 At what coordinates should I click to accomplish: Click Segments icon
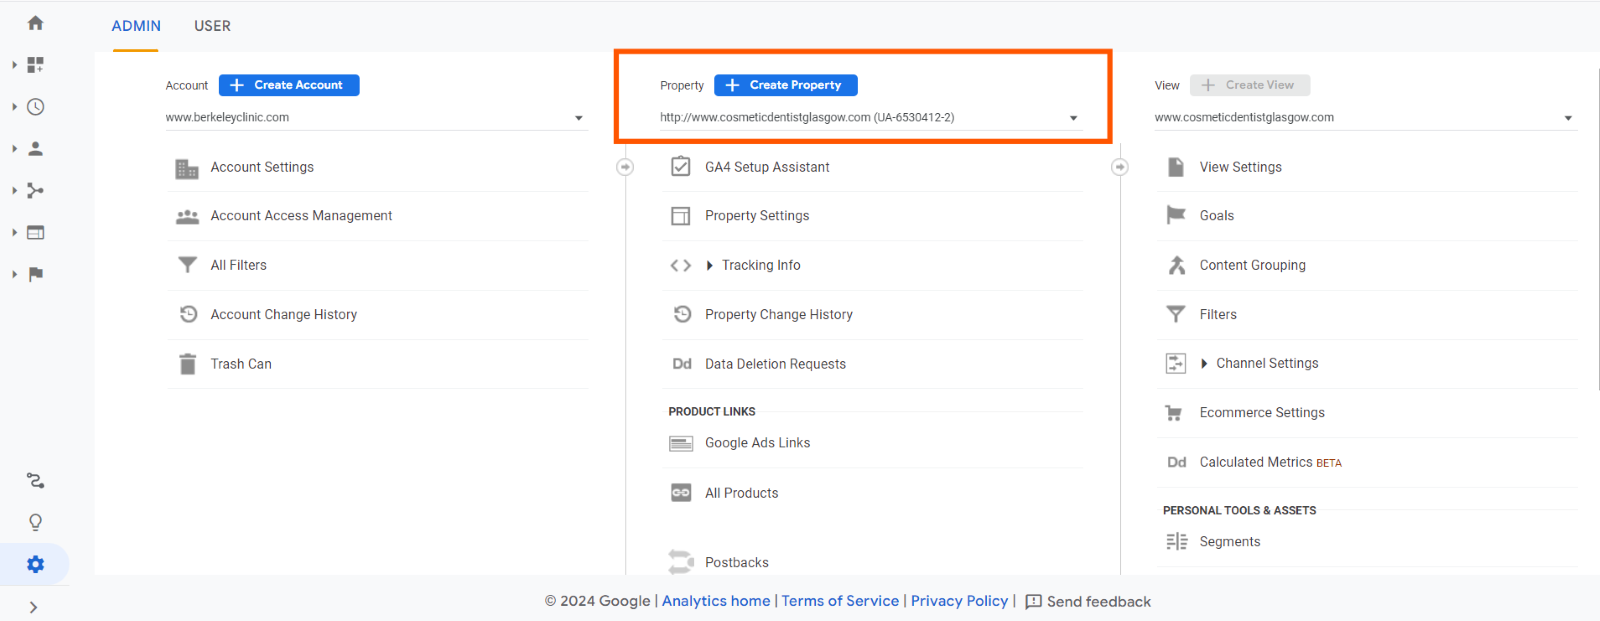pos(1176,541)
